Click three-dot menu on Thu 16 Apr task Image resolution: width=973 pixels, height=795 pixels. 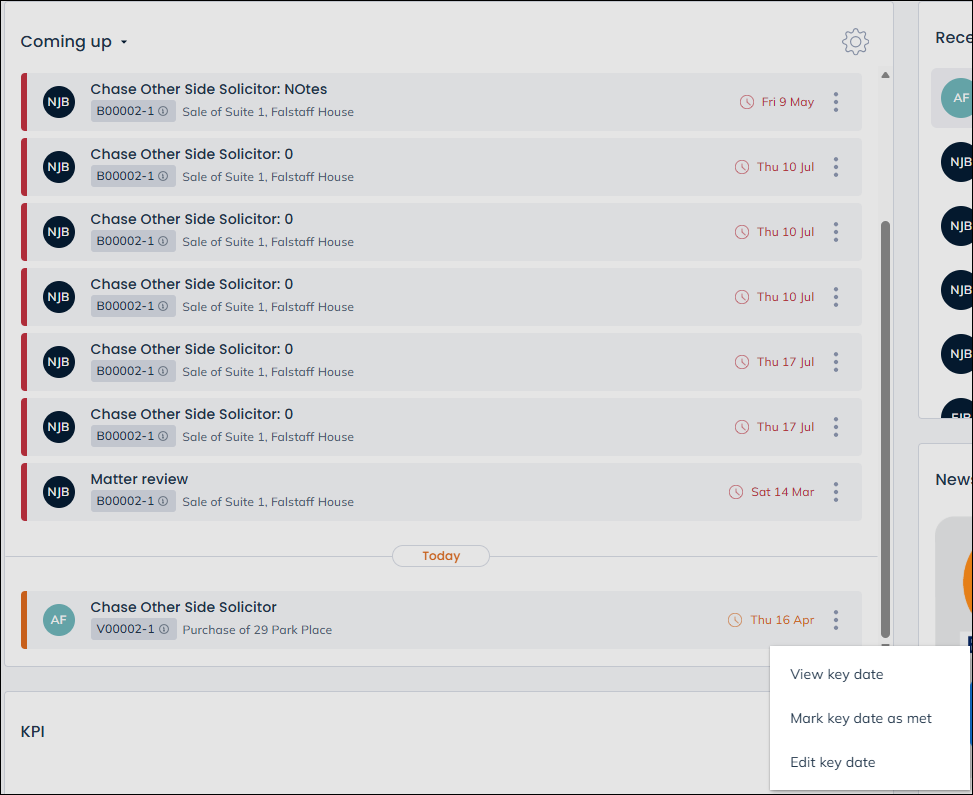coord(836,620)
